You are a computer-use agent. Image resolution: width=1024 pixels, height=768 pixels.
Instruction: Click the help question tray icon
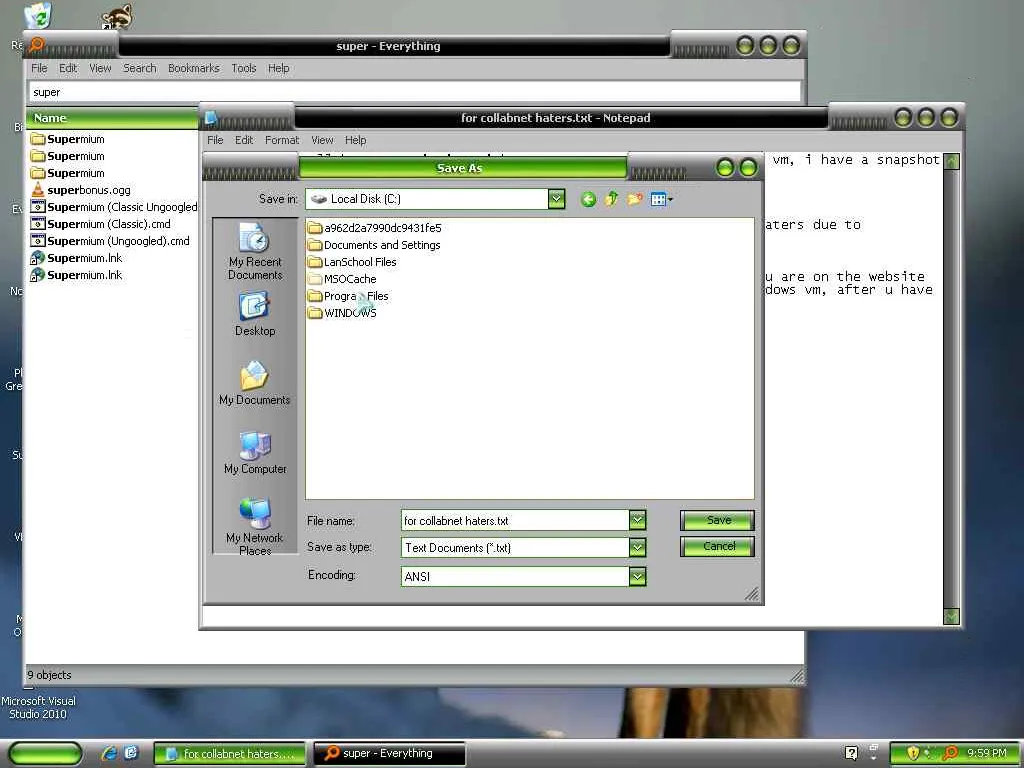[x=851, y=753]
